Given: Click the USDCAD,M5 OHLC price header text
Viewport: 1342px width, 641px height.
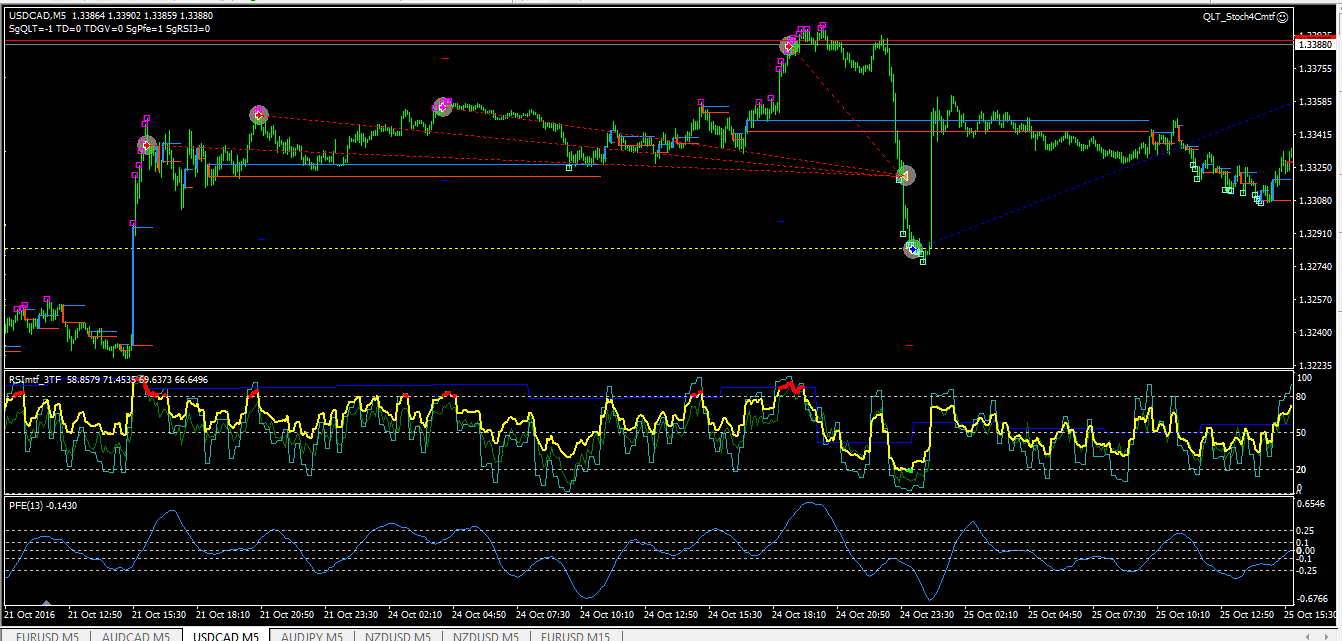Looking at the screenshot, I should (x=110, y=16).
